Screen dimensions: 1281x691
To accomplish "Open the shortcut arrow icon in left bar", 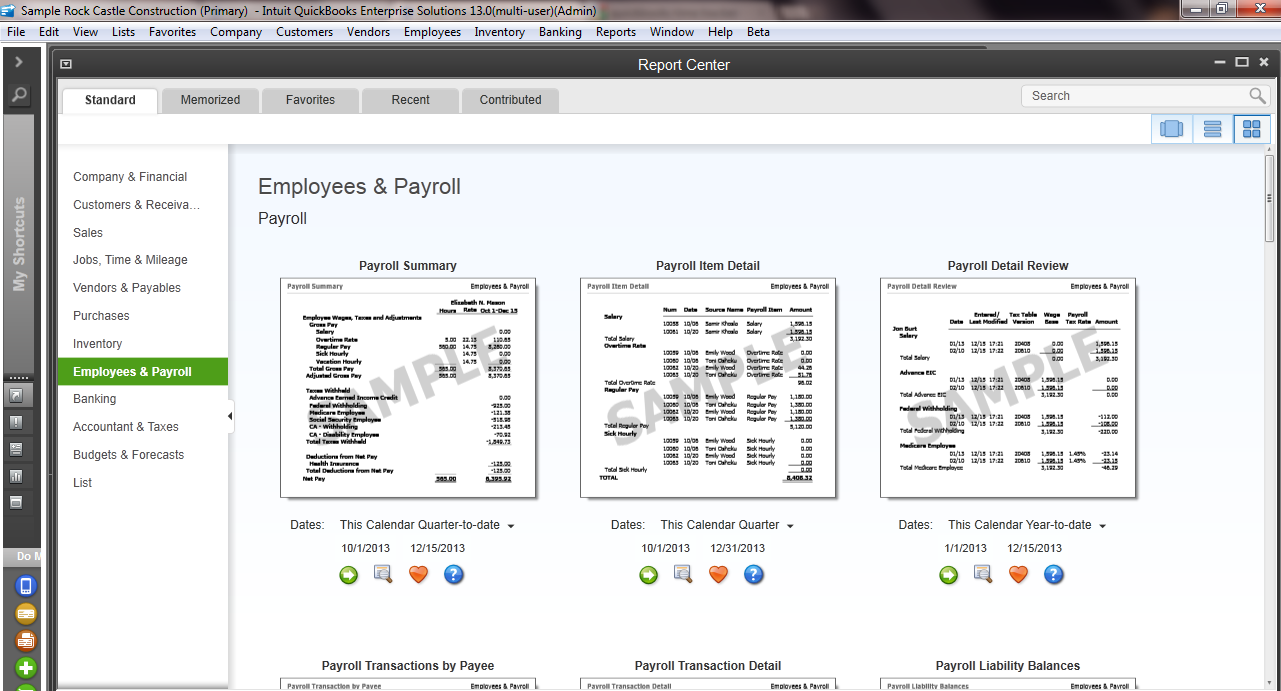I will 16,395.
